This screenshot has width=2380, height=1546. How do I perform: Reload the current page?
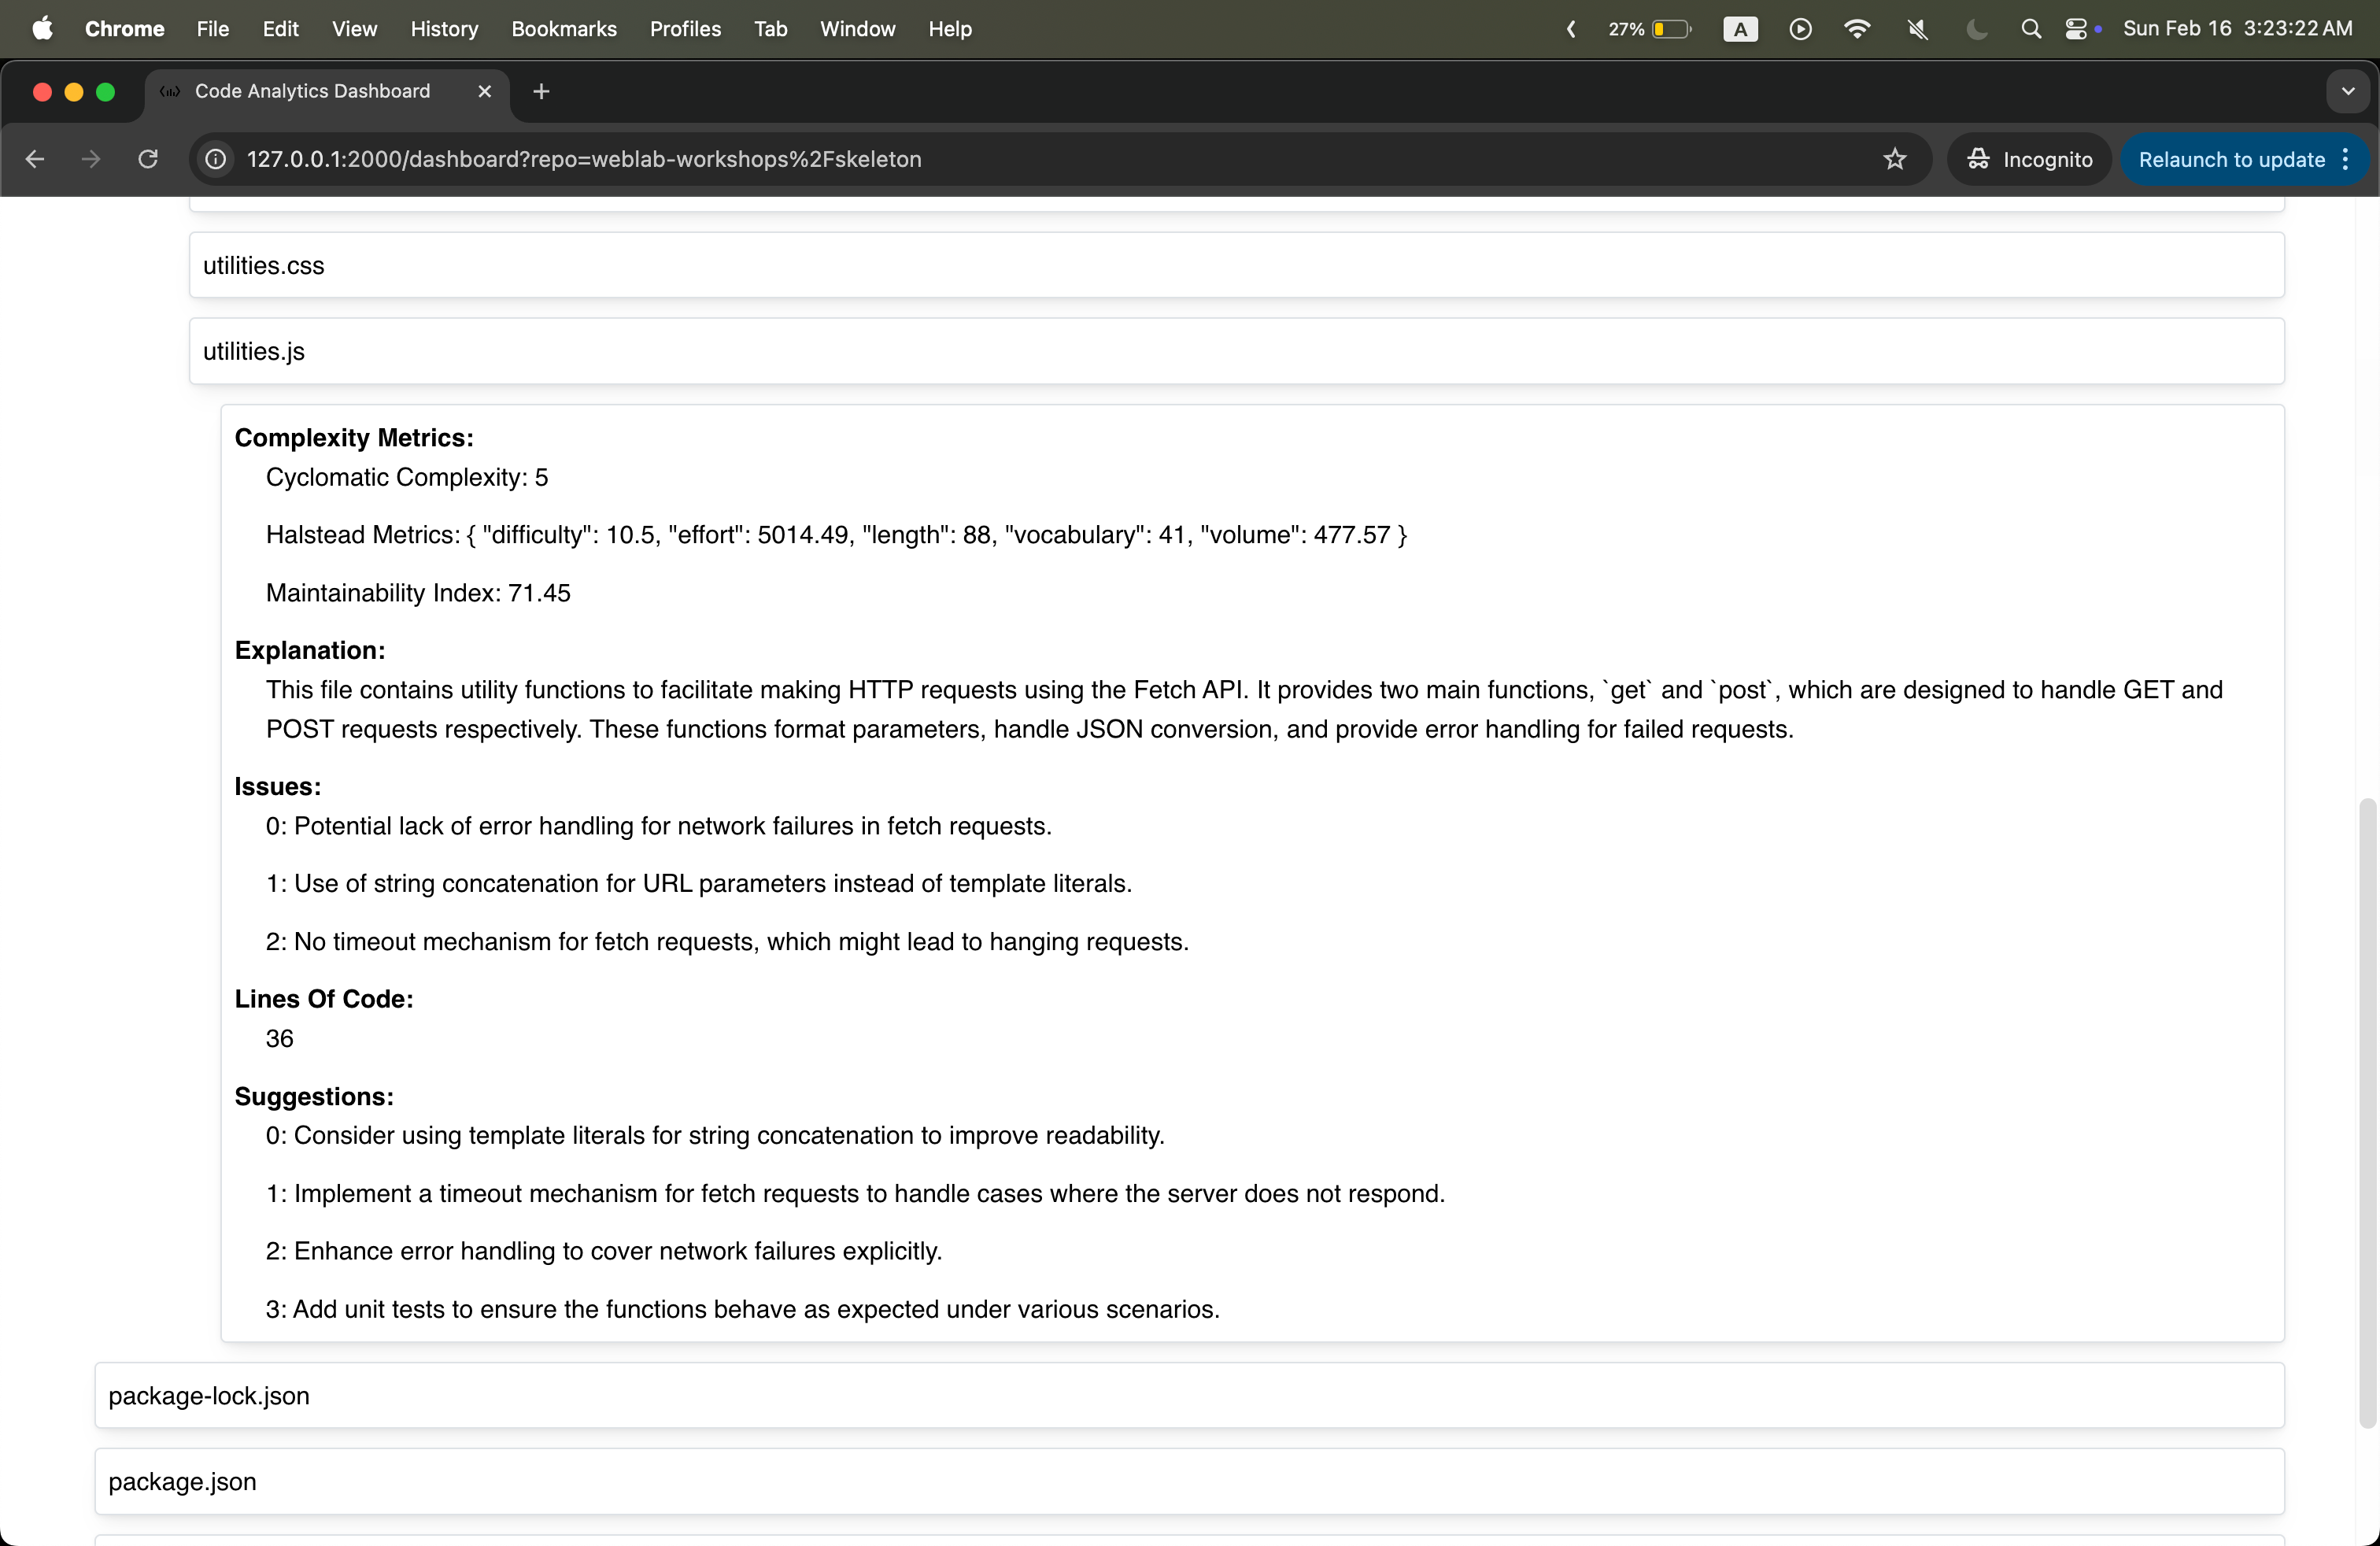146,159
